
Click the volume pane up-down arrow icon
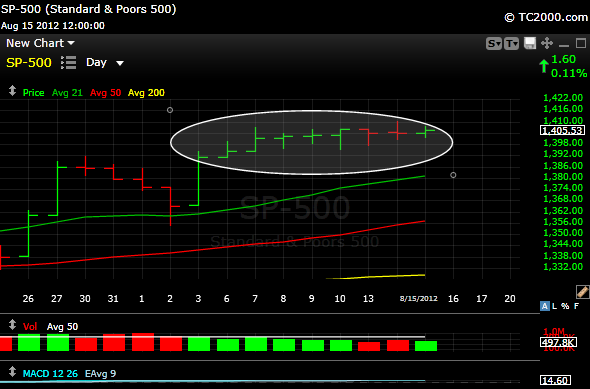pos(12,325)
